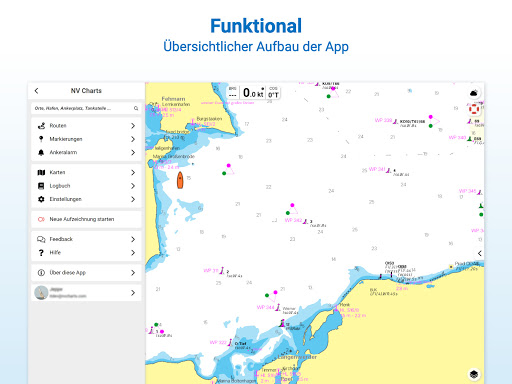Select the orange boat position marker
The width and height of the screenshot is (512, 384).
pyautogui.click(x=180, y=180)
